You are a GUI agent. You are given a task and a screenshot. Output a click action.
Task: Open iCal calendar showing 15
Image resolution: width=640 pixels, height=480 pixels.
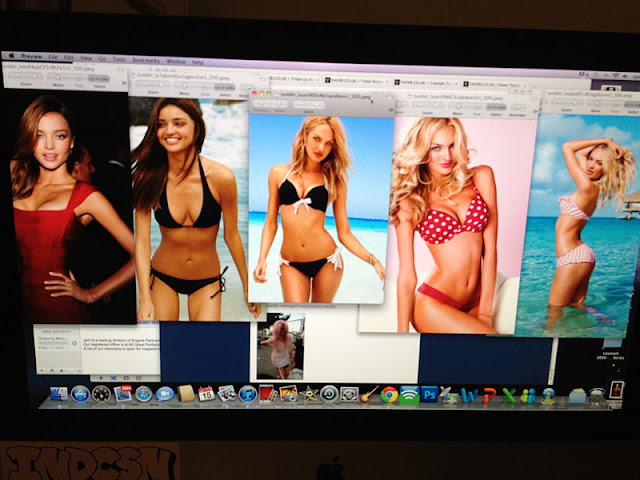pos(207,393)
